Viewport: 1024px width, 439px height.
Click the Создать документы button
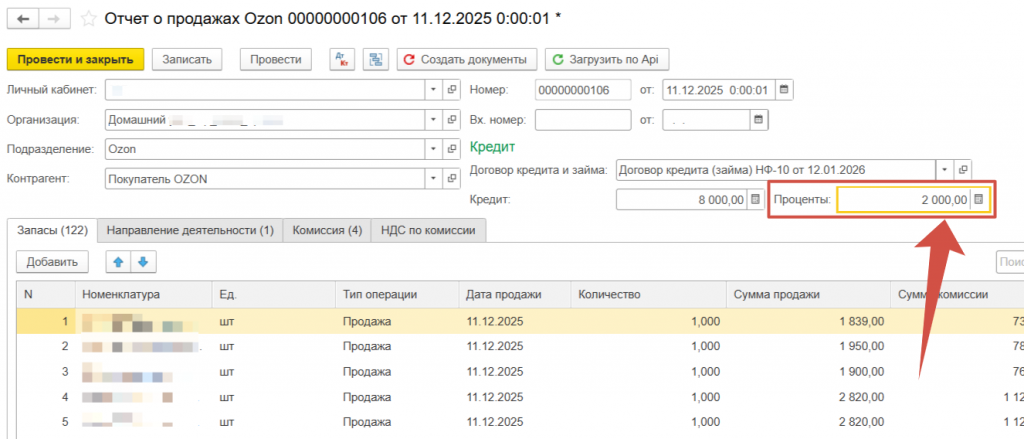tap(467, 60)
